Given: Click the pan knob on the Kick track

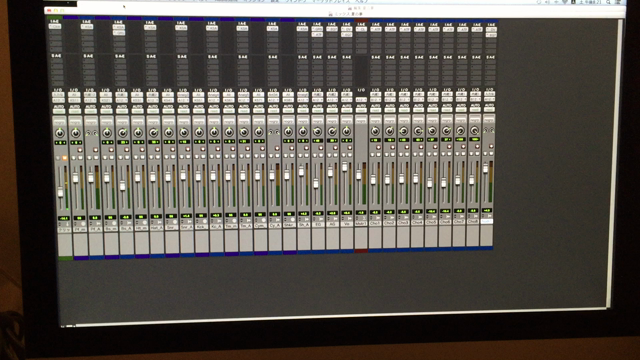Looking at the screenshot, I should point(199,132).
